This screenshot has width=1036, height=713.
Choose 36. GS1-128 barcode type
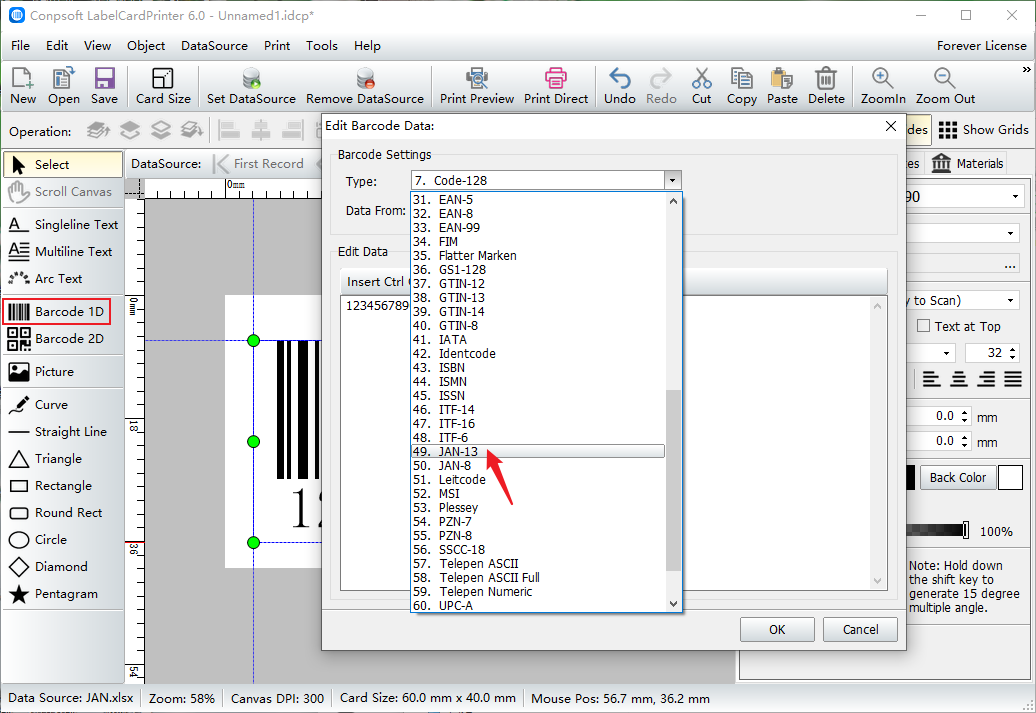(x=538, y=270)
